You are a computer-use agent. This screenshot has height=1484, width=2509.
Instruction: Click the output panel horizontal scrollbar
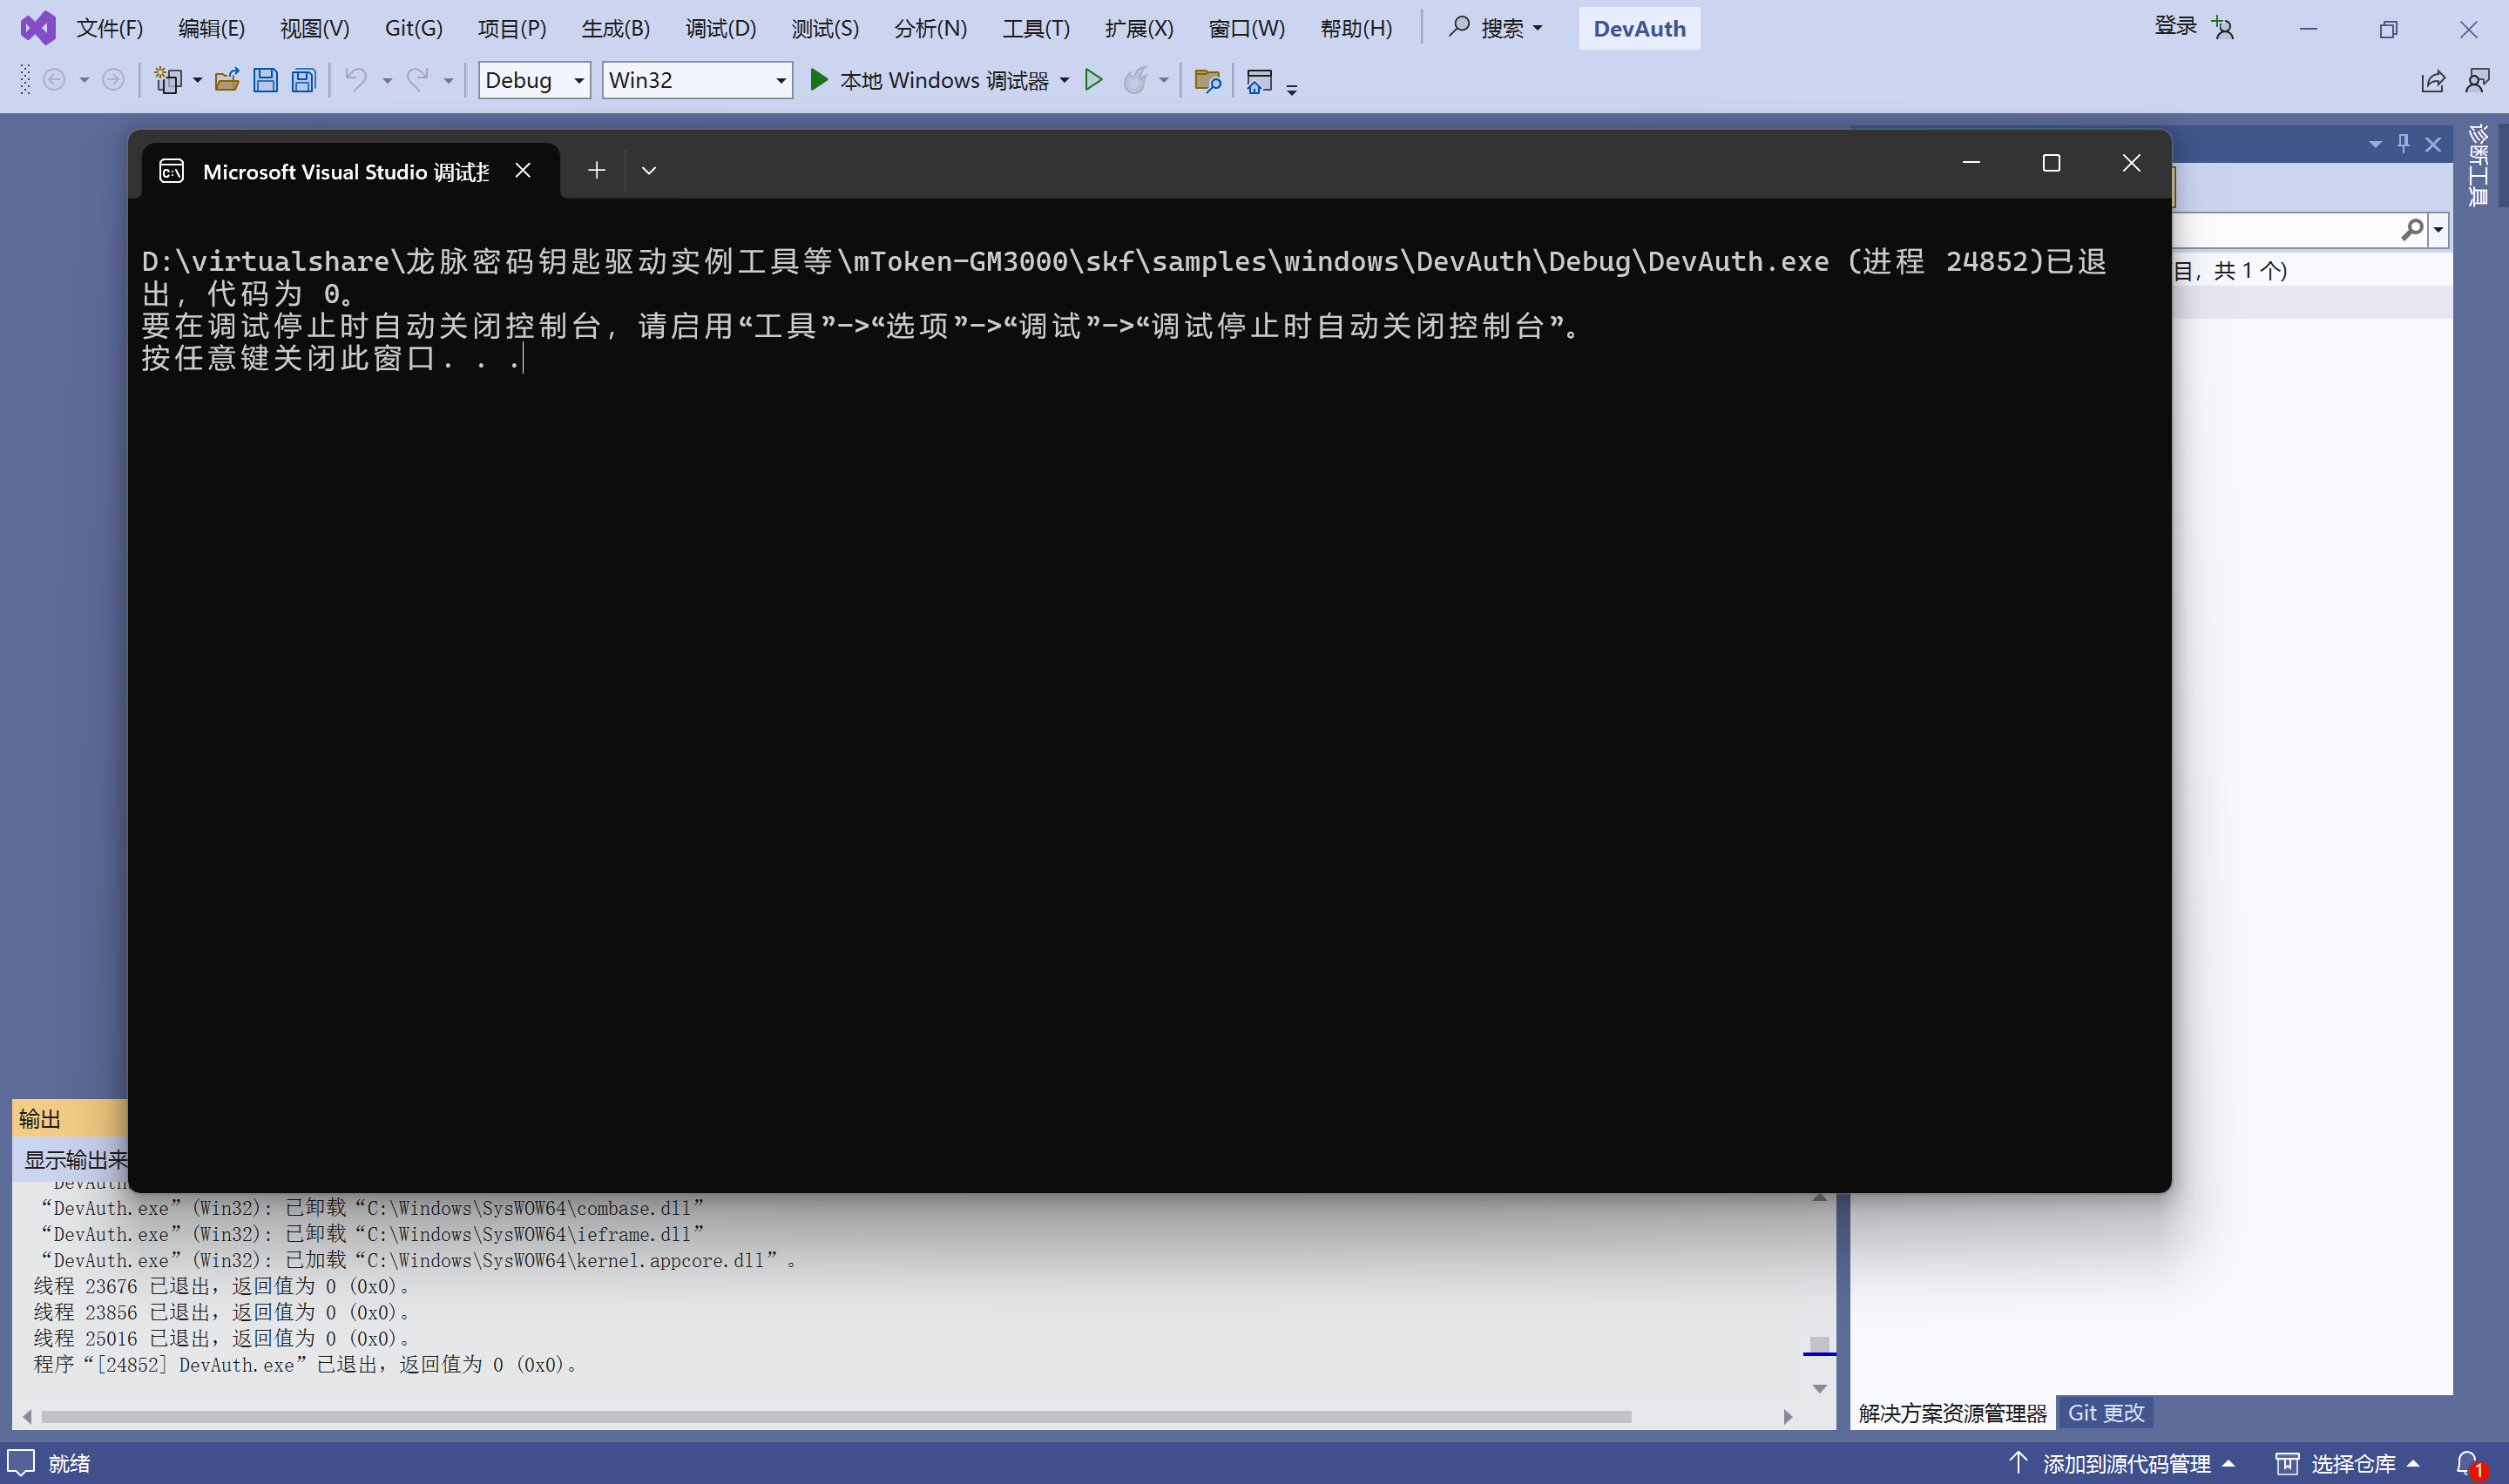pyautogui.click(x=836, y=1416)
